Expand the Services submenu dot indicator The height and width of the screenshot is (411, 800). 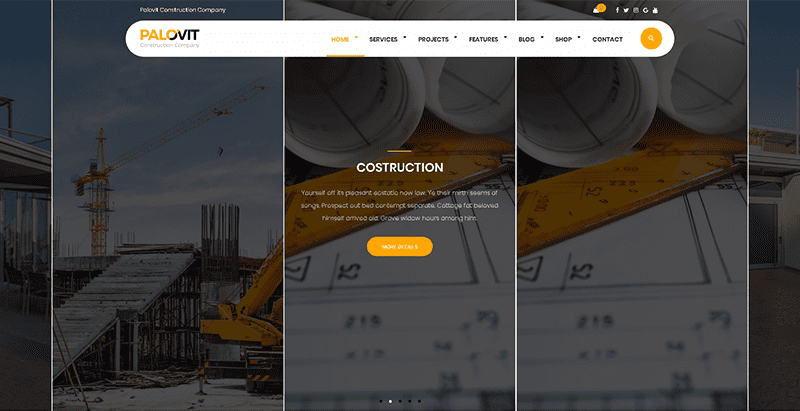click(405, 37)
